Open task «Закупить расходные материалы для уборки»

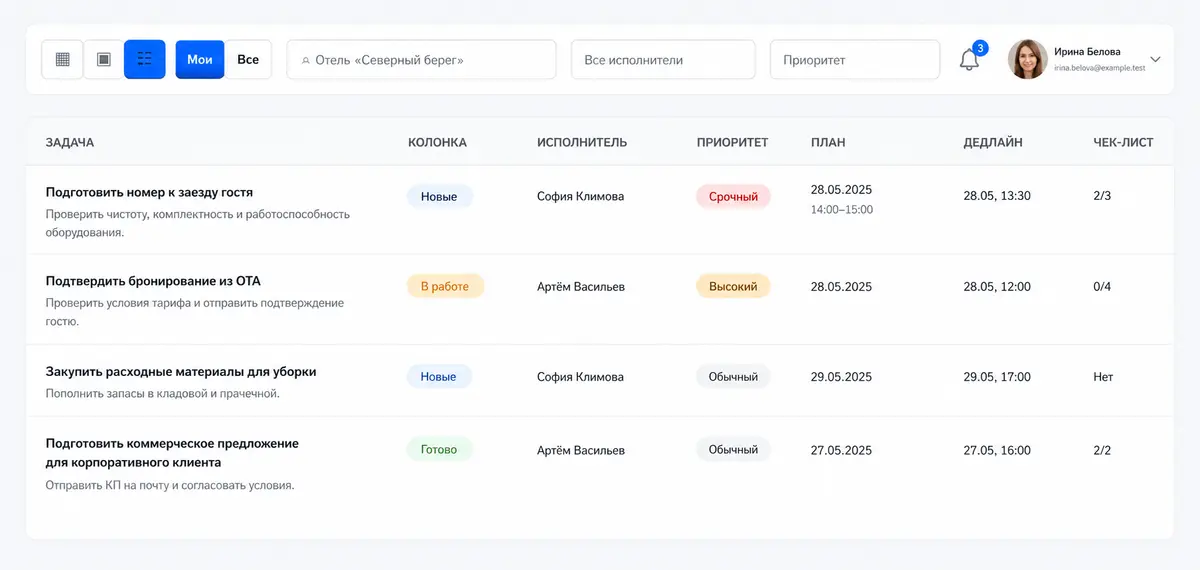181,371
